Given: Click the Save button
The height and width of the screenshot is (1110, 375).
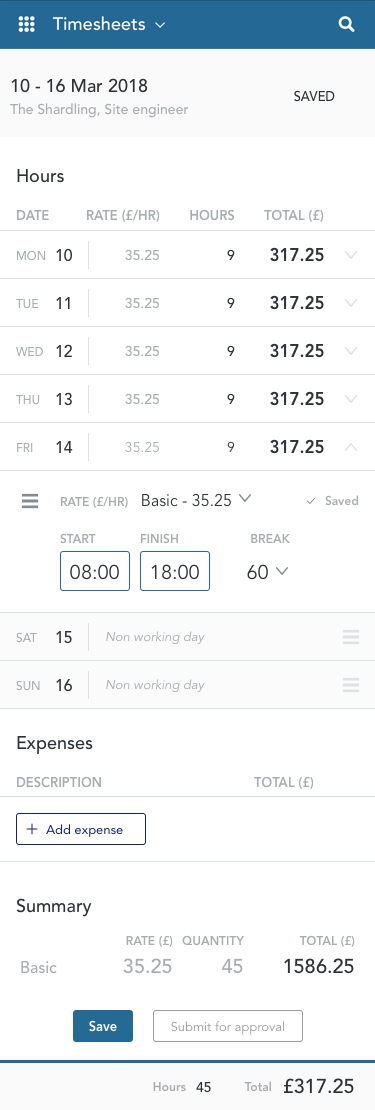Looking at the screenshot, I should [103, 1026].
